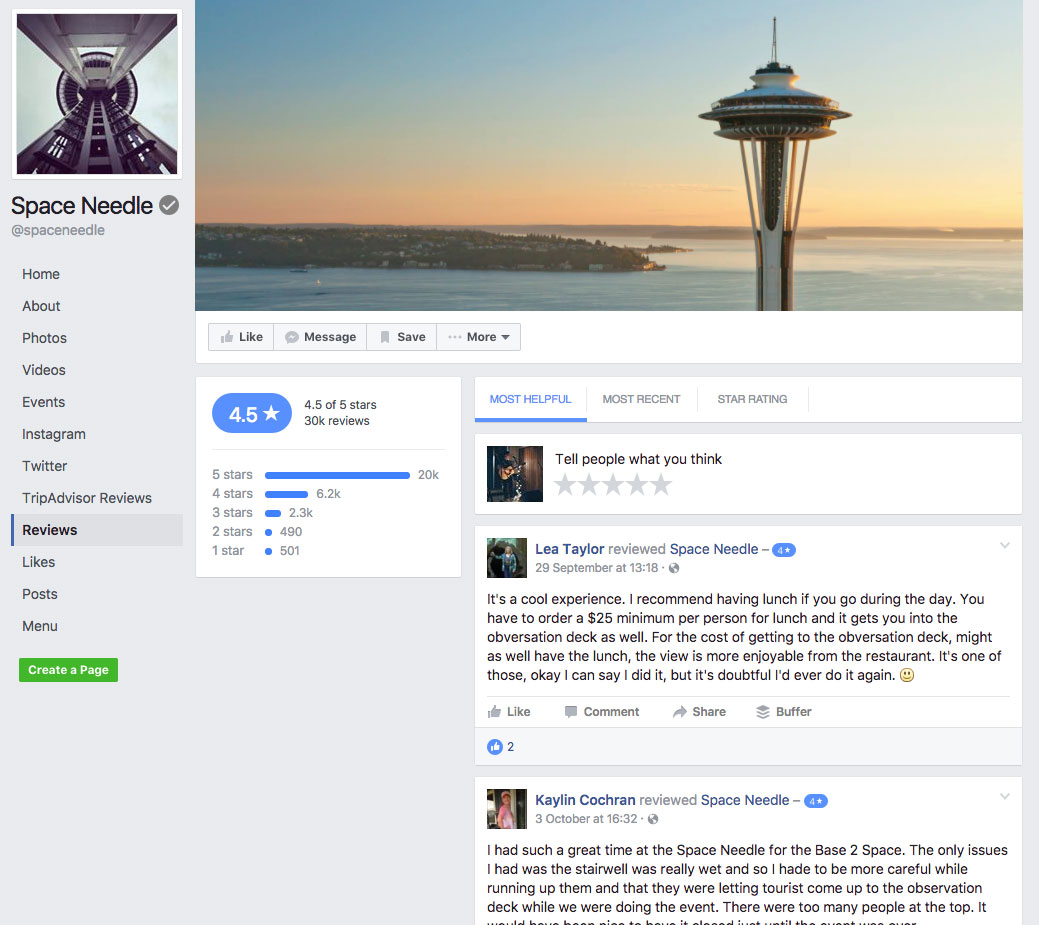
Task: Open the More dropdown menu
Action: click(478, 337)
